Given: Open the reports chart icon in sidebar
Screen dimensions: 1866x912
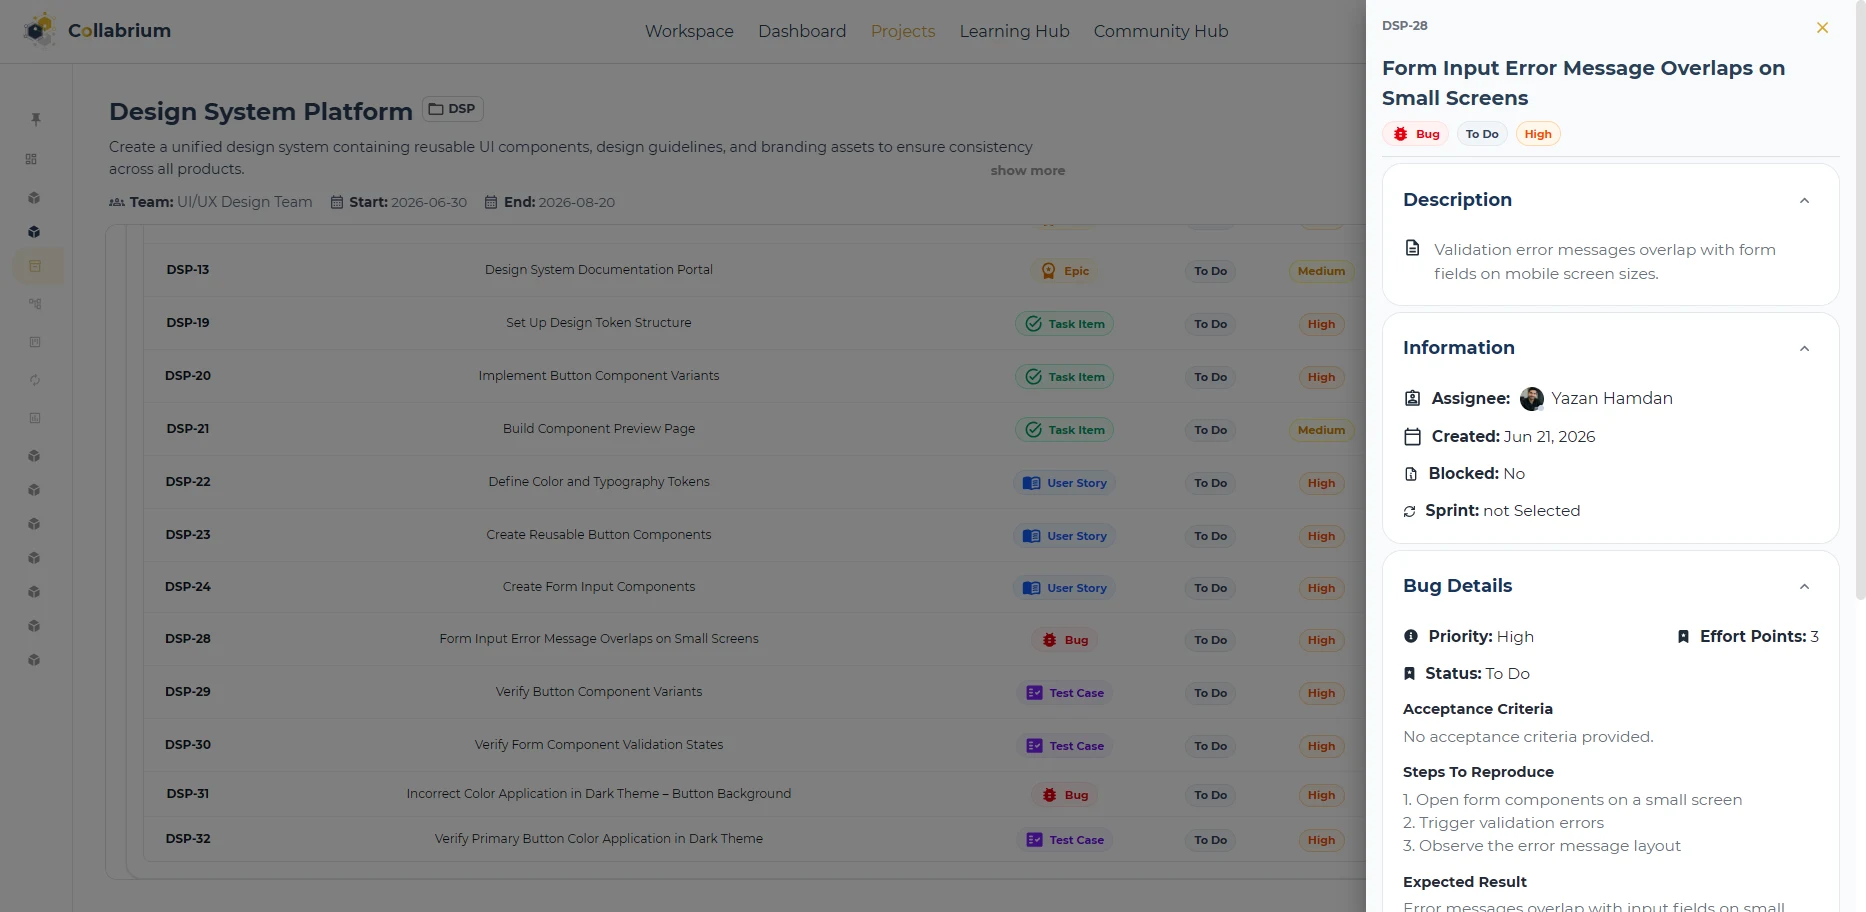Looking at the screenshot, I should point(35,418).
